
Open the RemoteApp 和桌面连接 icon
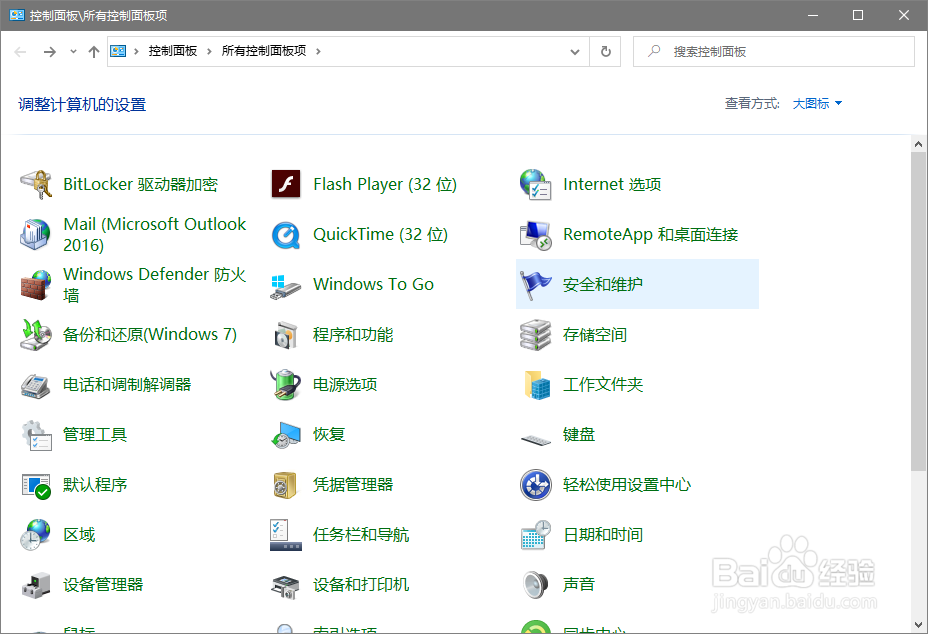pos(536,234)
